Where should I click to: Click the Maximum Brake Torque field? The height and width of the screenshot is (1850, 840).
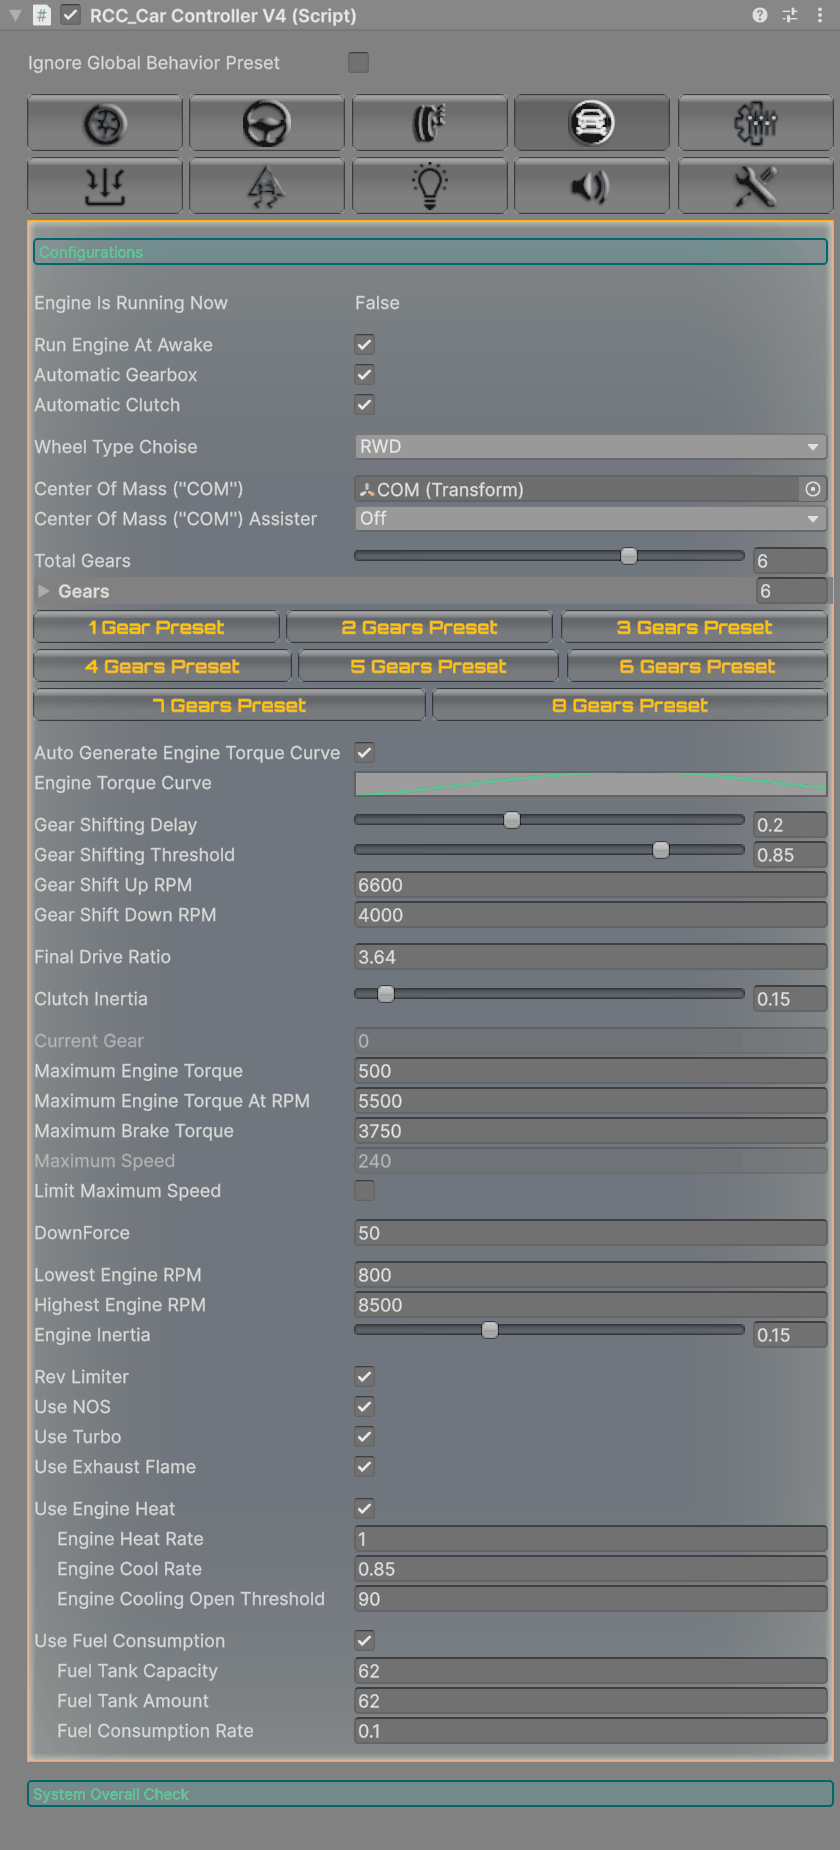coord(591,1131)
